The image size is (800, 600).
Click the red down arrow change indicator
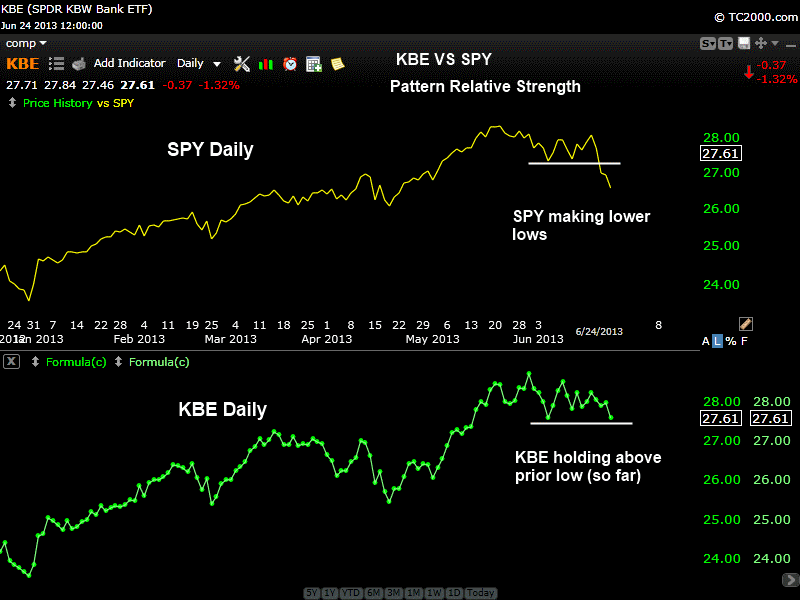[x=749, y=72]
